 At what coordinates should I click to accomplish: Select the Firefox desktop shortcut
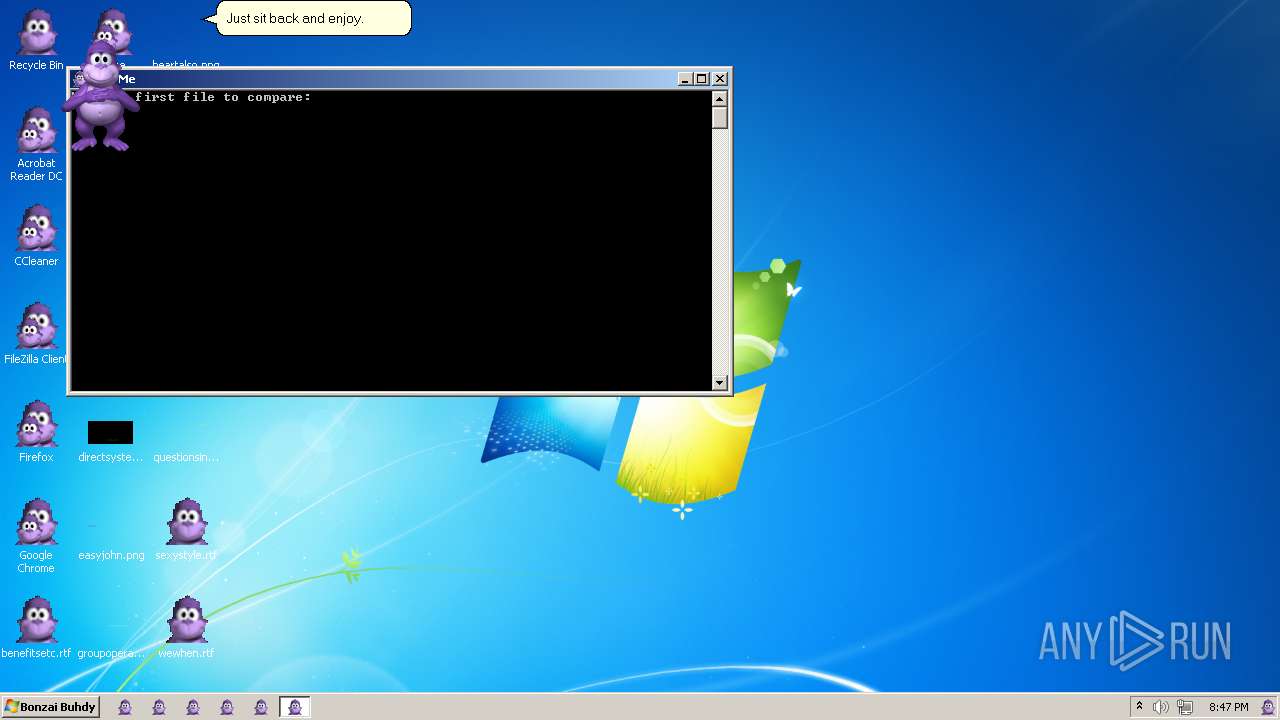click(x=36, y=432)
